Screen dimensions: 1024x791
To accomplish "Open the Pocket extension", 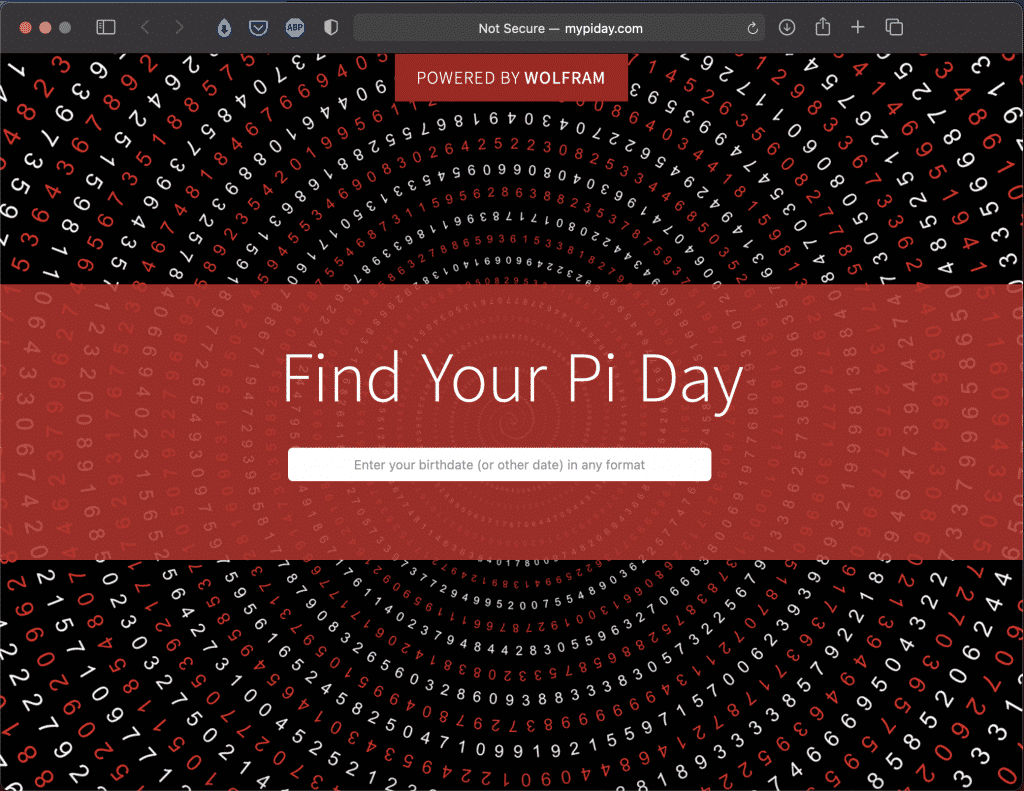I will 258,27.
